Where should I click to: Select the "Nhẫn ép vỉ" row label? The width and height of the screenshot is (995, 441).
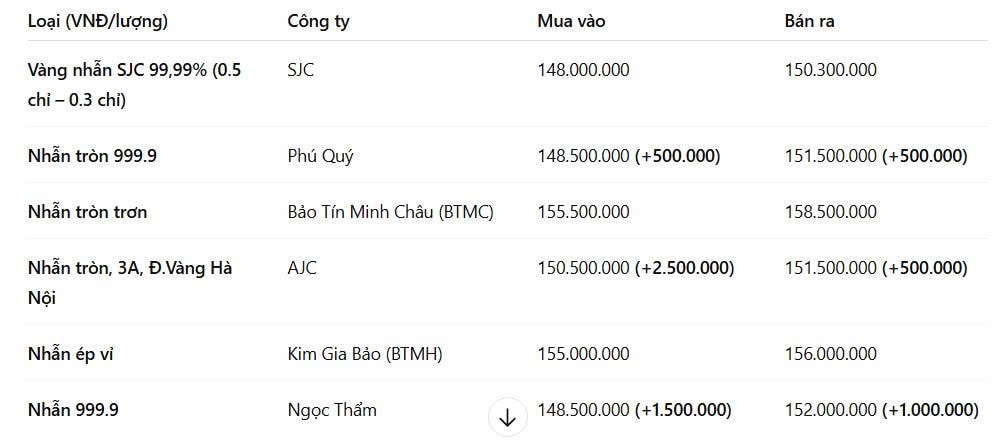click(76, 354)
